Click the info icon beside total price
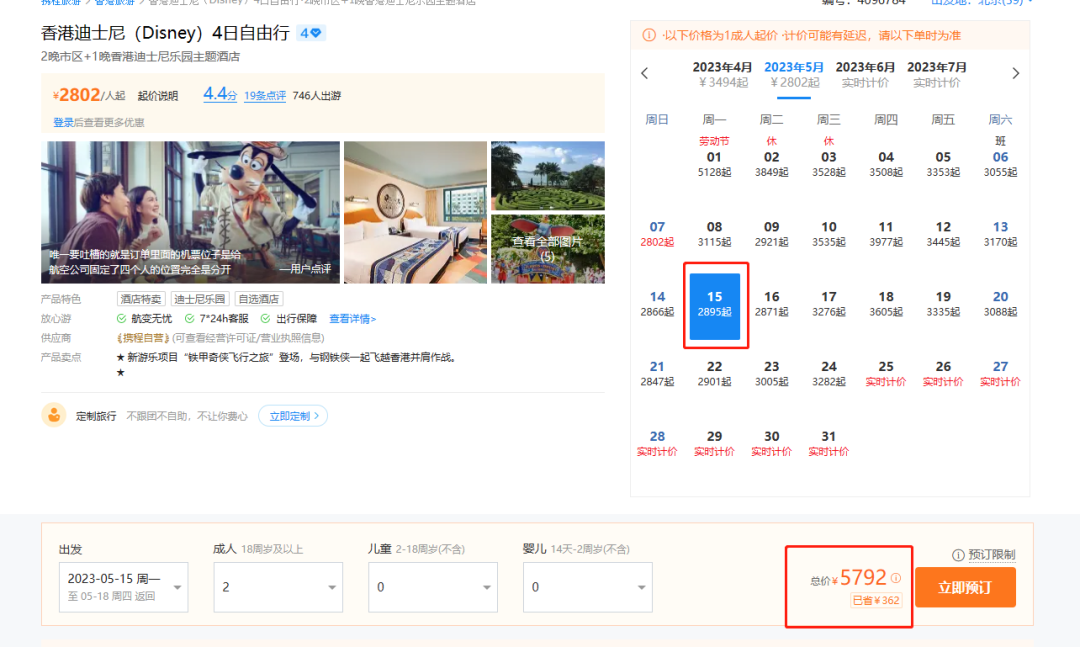Screen dimensions: 1080x647 [x=896, y=578]
